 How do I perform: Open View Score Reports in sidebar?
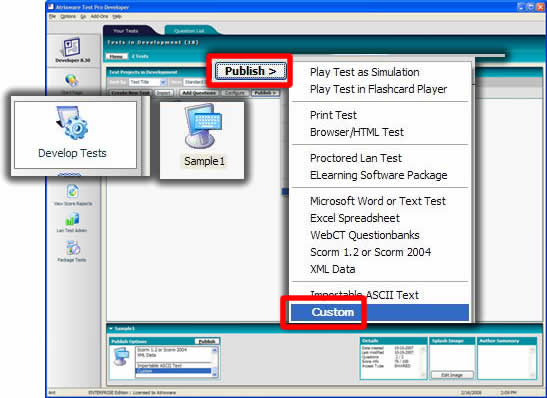click(73, 195)
